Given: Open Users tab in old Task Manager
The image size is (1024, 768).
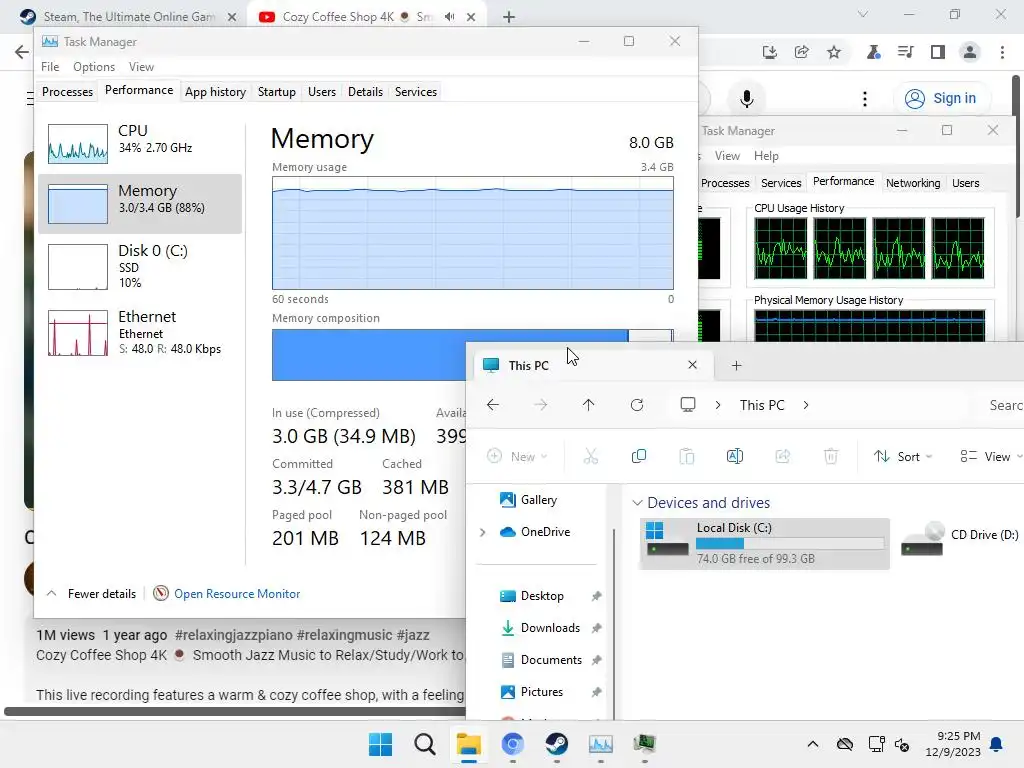Looking at the screenshot, I should [965, 183].
